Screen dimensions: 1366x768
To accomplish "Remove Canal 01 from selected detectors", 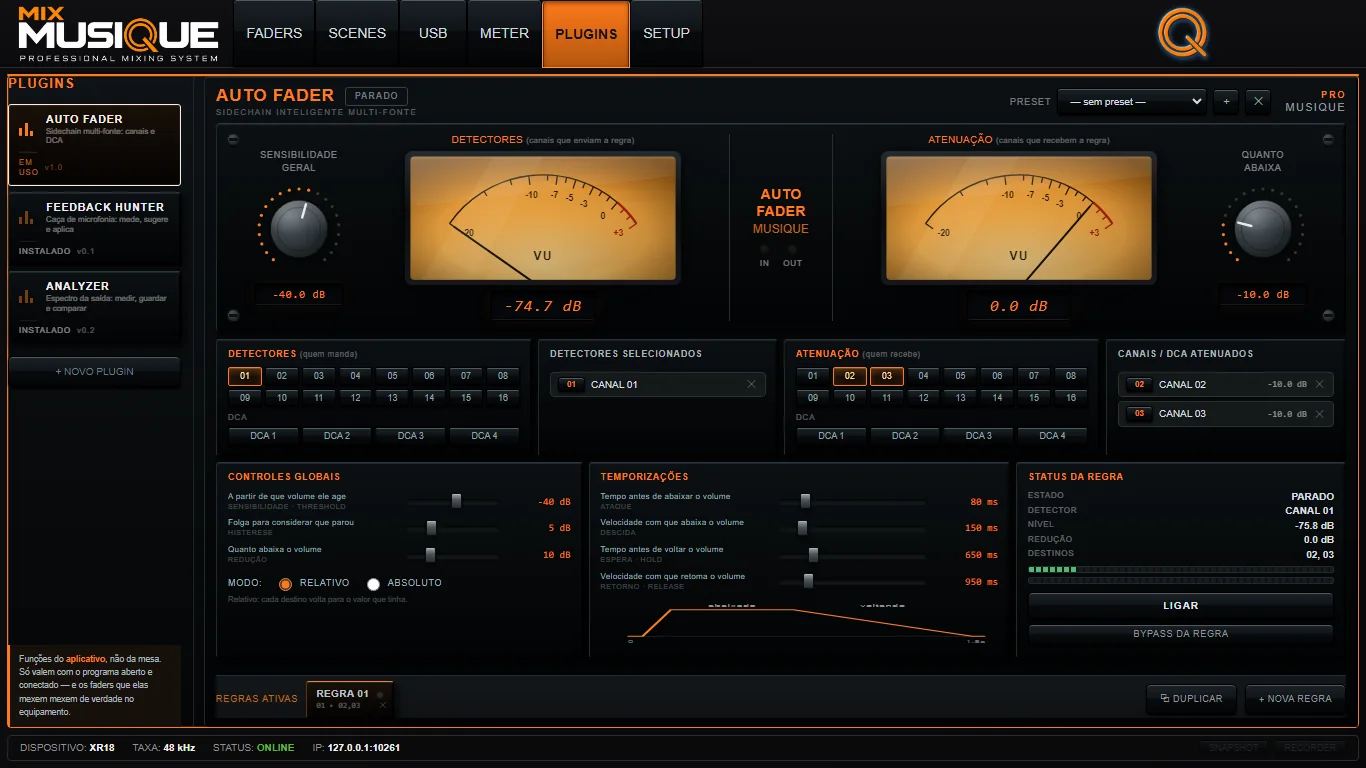I will (x=752, y=384).
